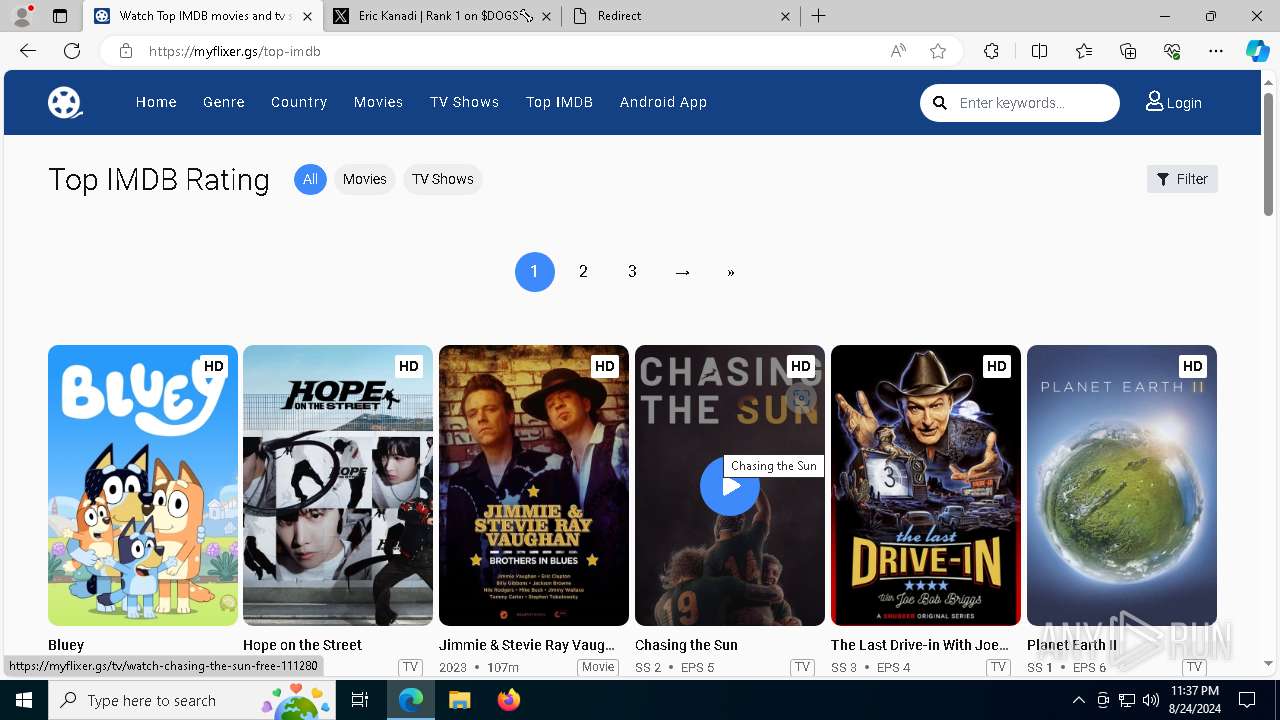Image resolution: width=1280 pixels, height=720 pixels.
Task: Open a new tab with plus
Action: point(818,16)
